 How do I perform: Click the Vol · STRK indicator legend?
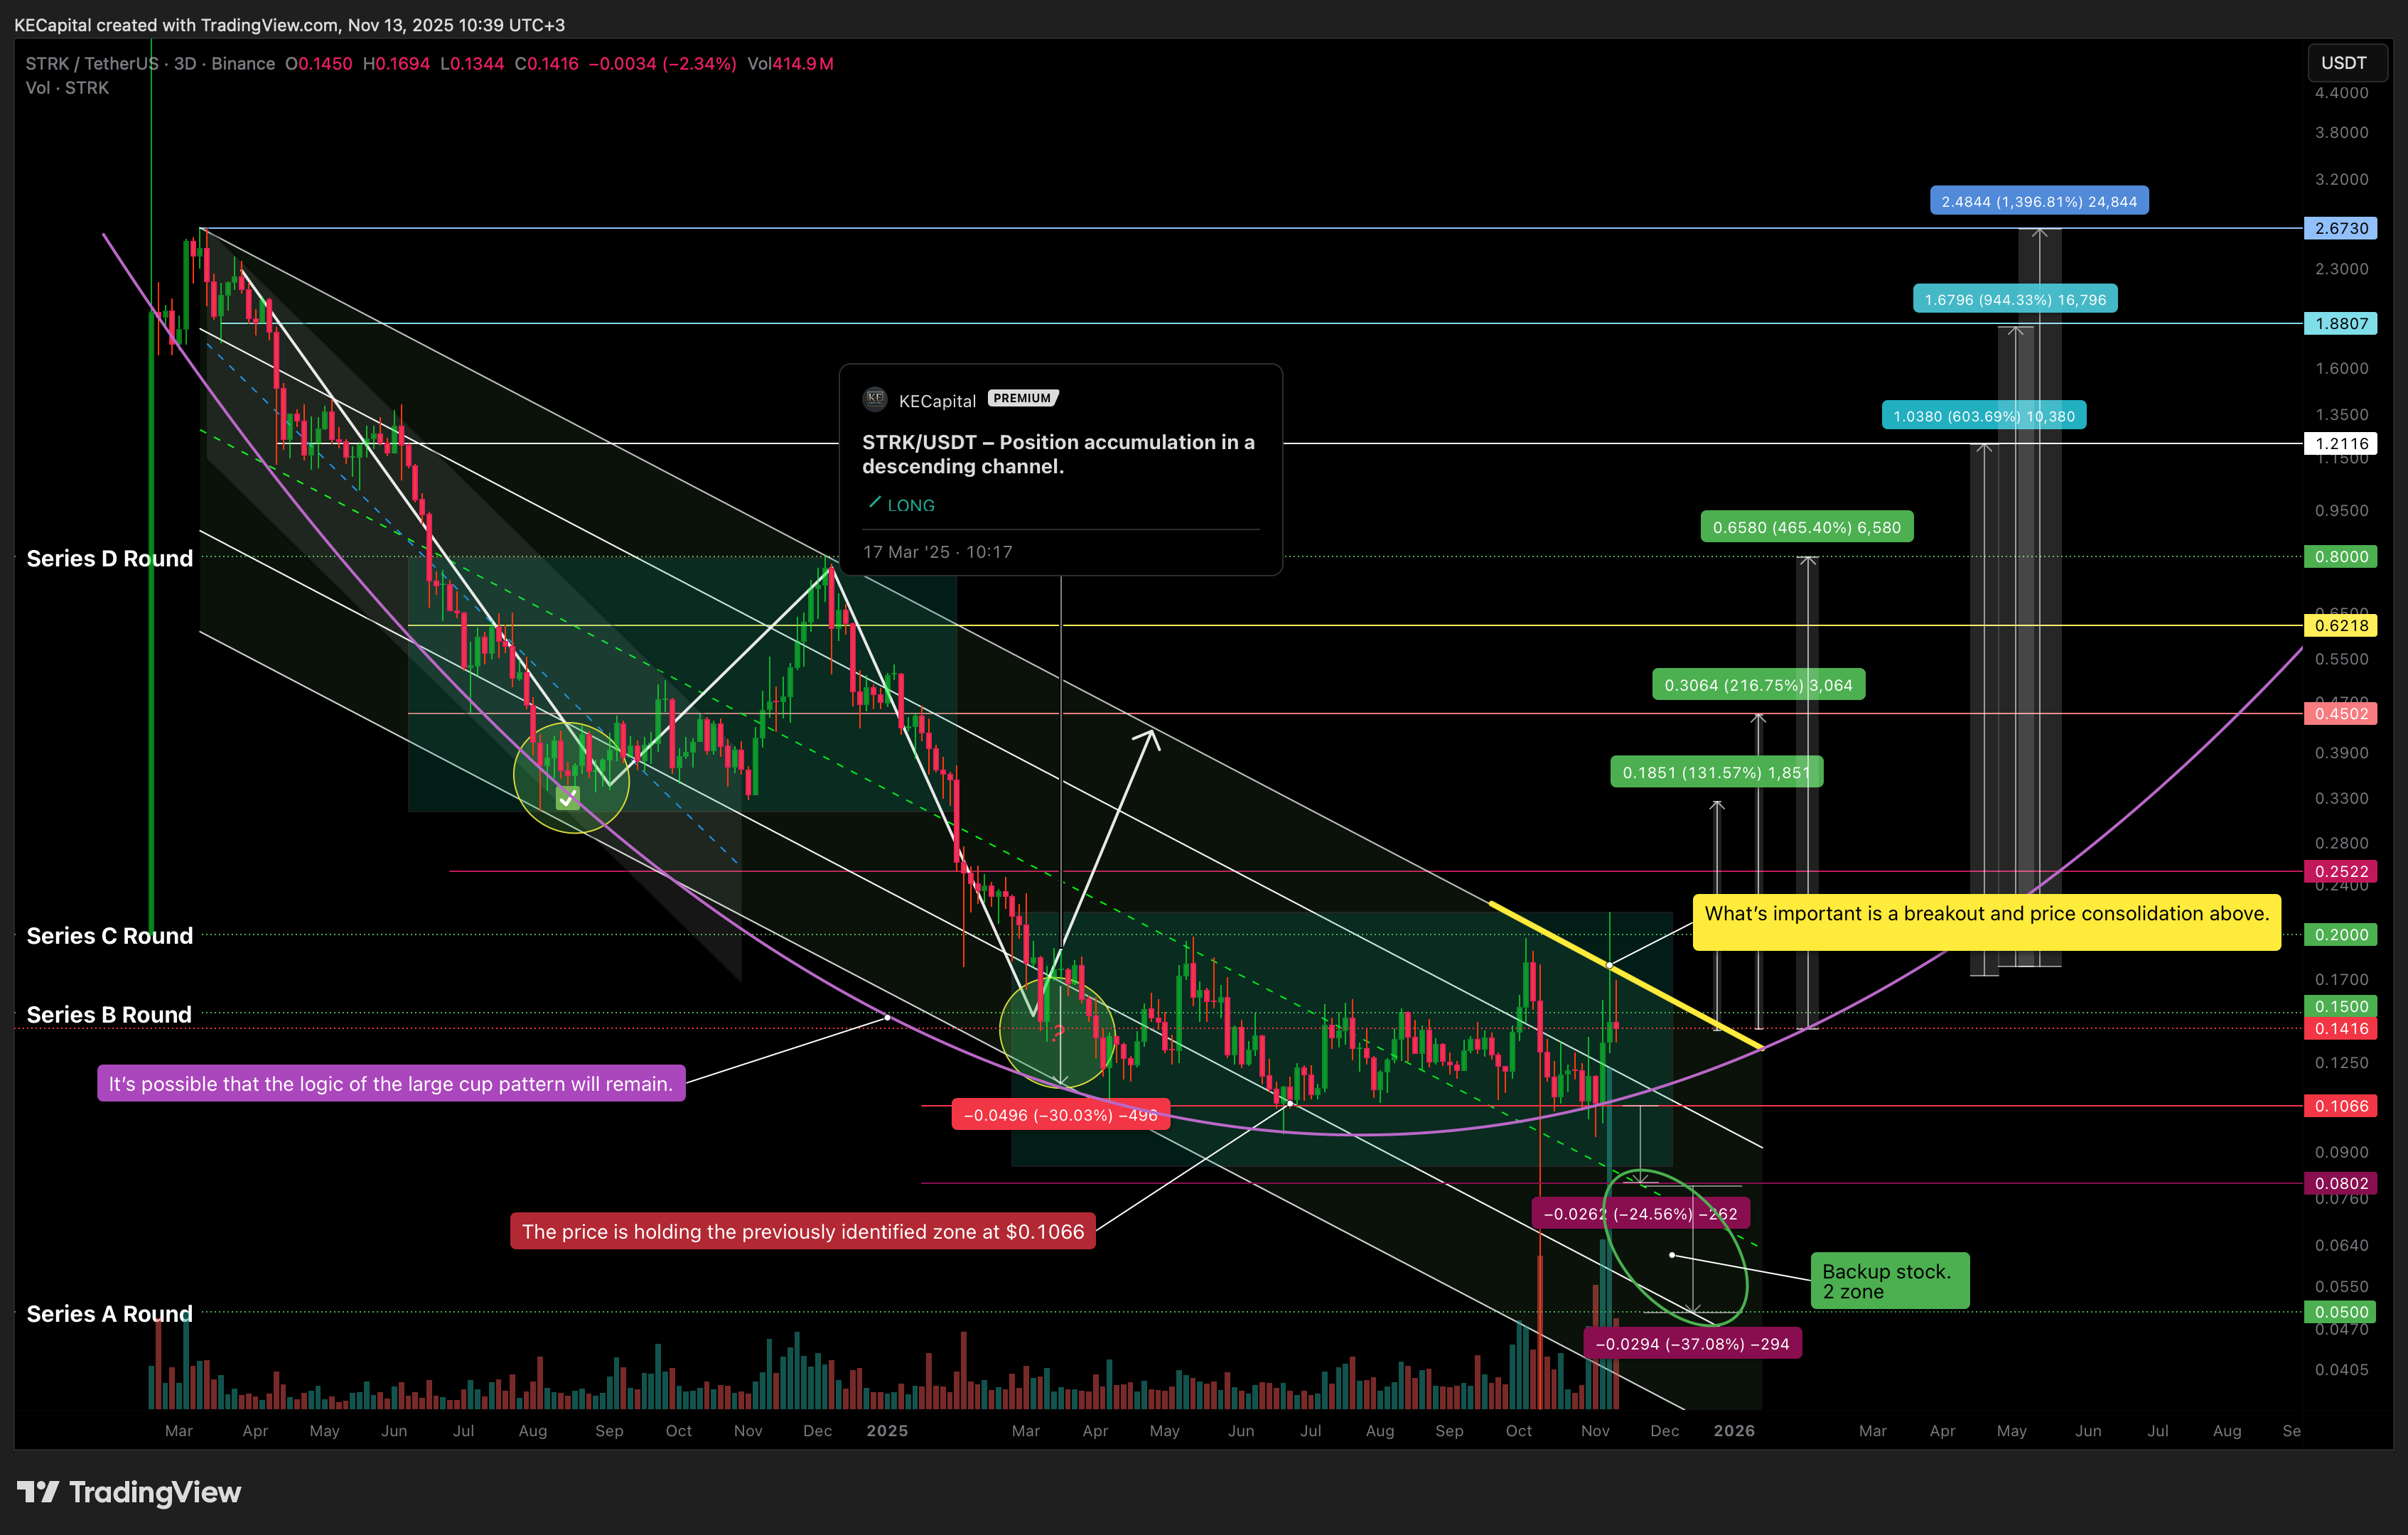coord(67,88)
